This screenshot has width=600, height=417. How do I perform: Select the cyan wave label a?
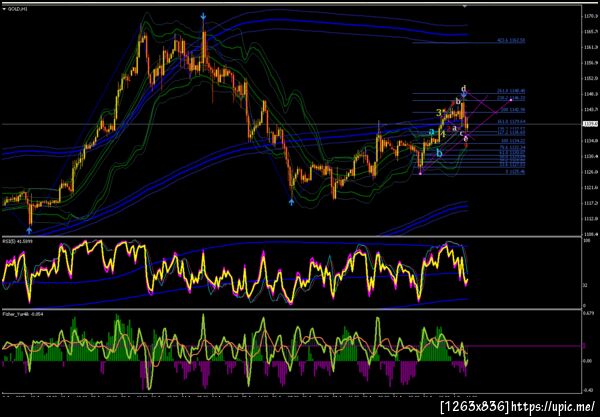point(431,132)
